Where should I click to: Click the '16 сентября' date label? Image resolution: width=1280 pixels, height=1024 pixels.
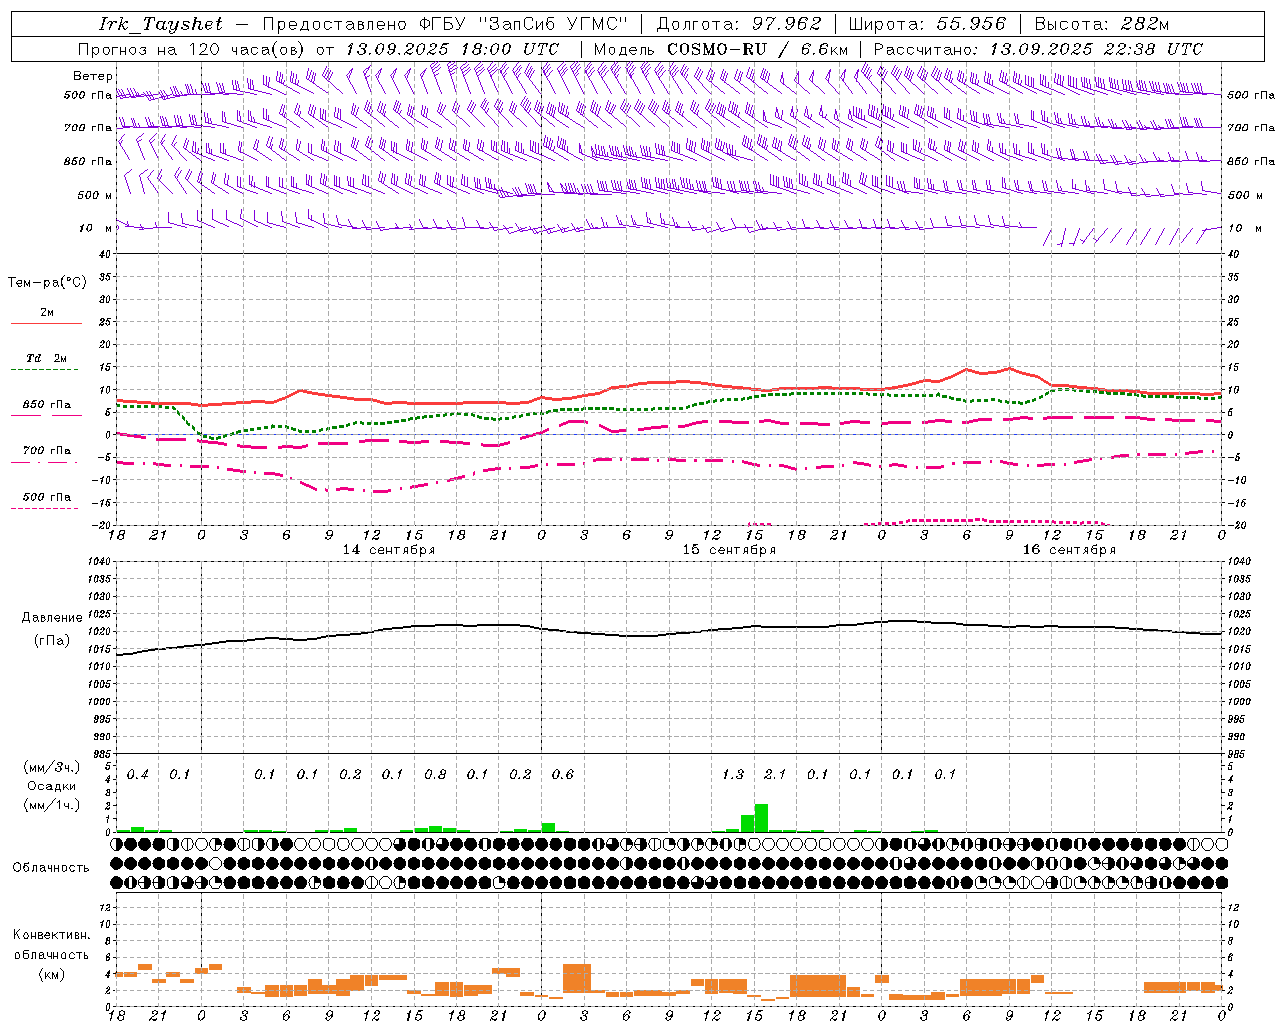(1069, 550)
